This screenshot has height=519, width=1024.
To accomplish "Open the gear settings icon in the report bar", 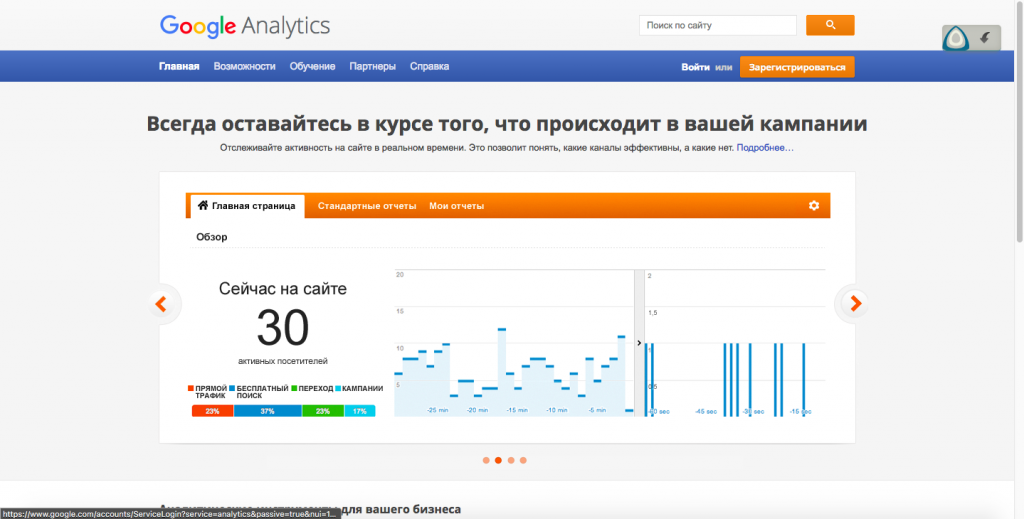I will pyautogui.click(x=814, y=206).
